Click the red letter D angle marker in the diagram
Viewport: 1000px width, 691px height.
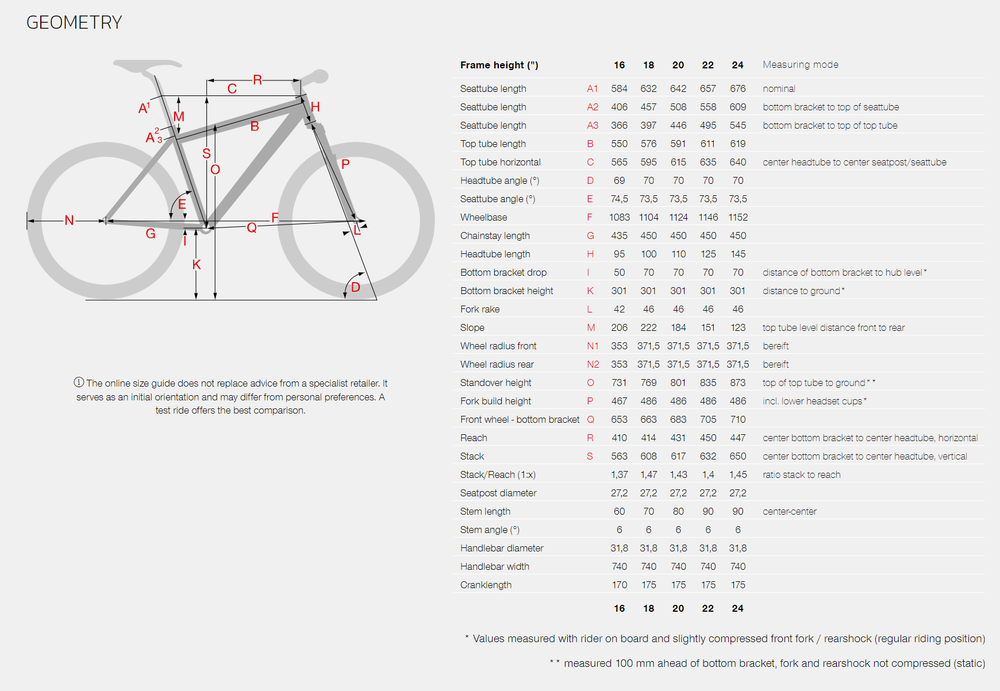coord(354,288)
